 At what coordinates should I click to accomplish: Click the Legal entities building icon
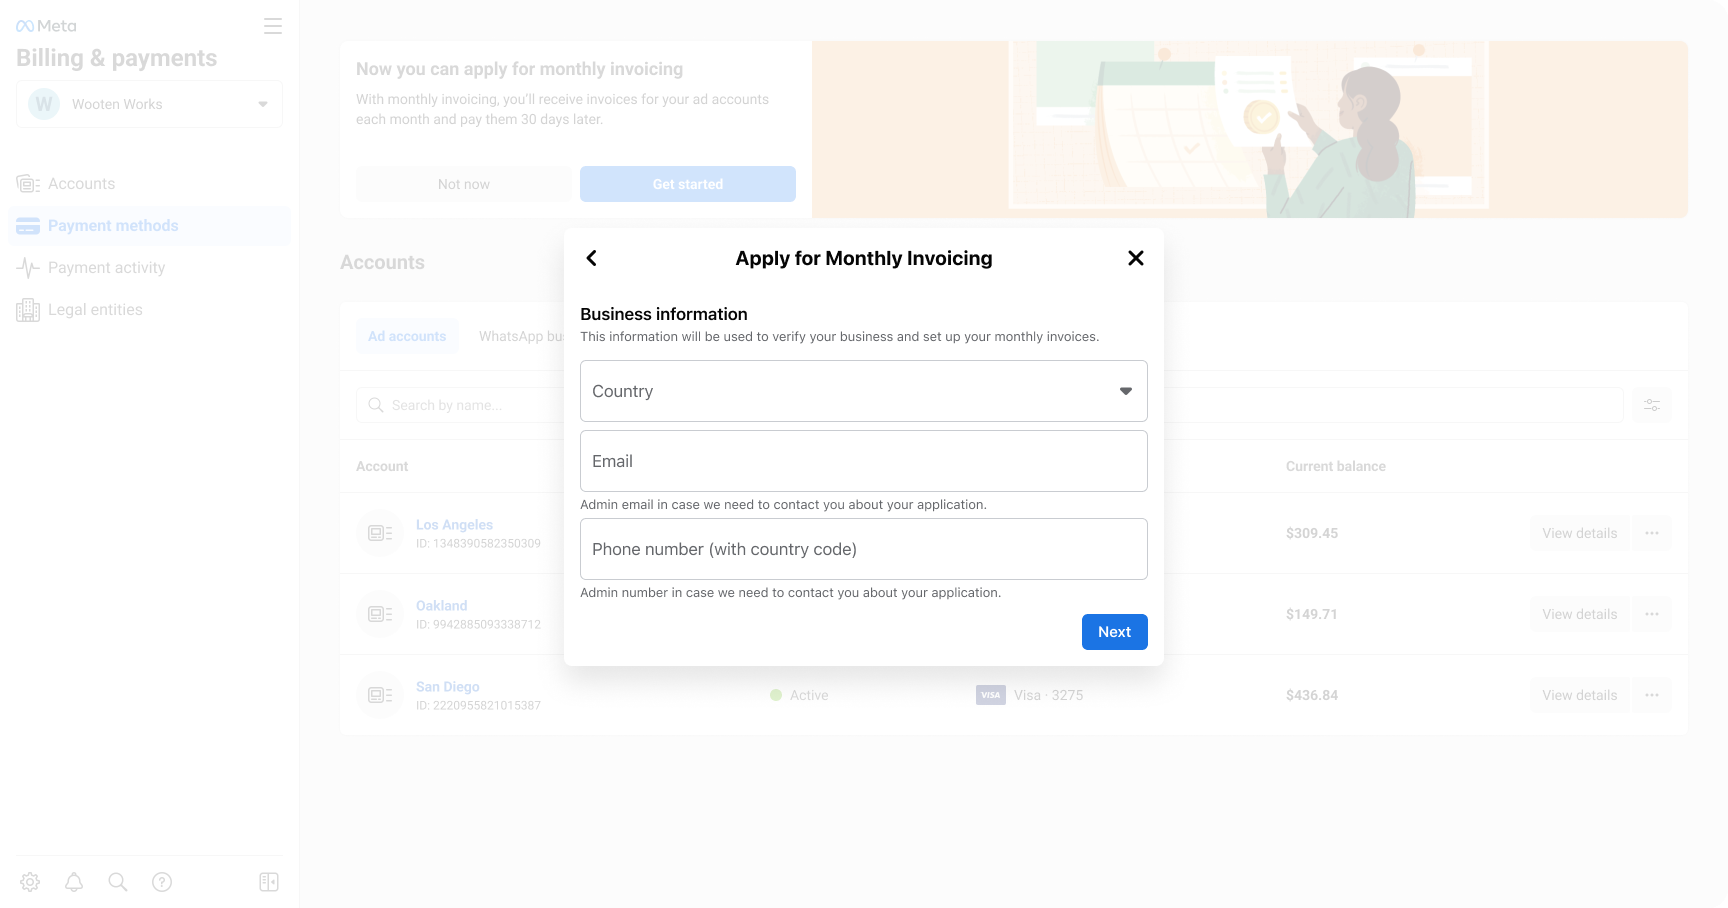tap(28, 310)
